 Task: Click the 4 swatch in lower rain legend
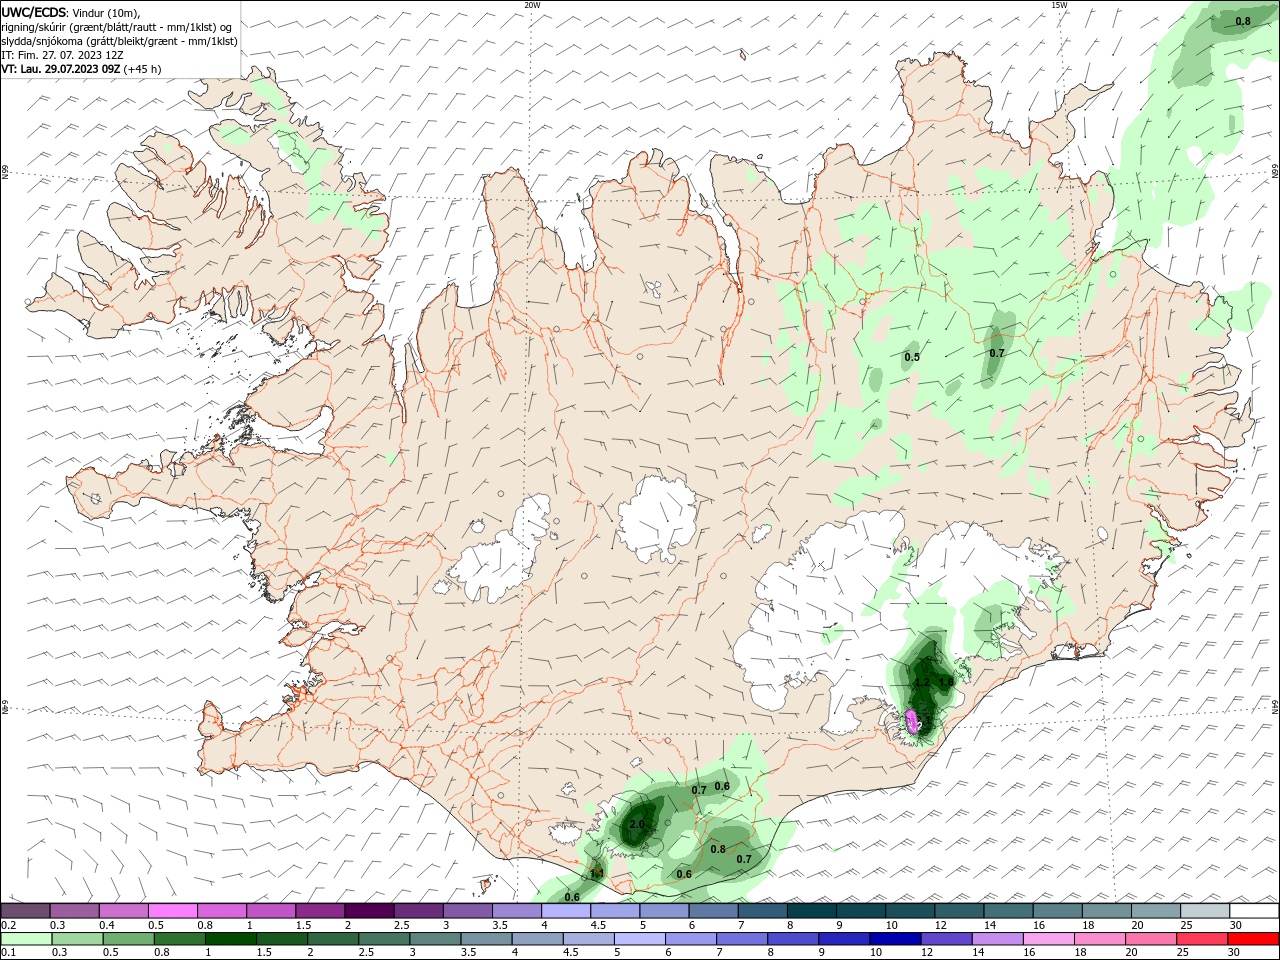click(x=537, y=939)
